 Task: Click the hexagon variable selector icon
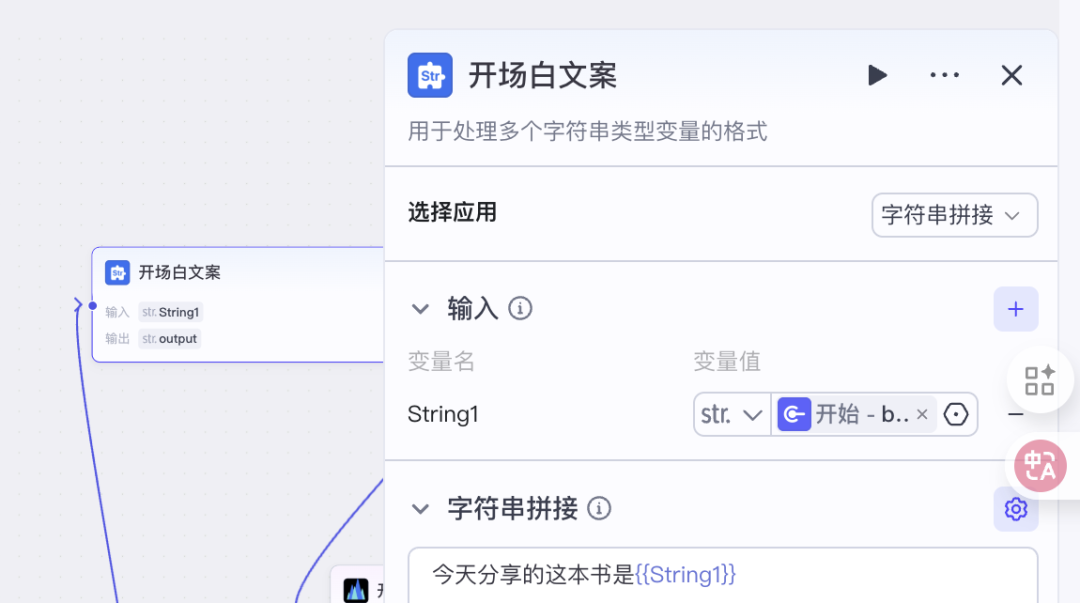[956, 414]
